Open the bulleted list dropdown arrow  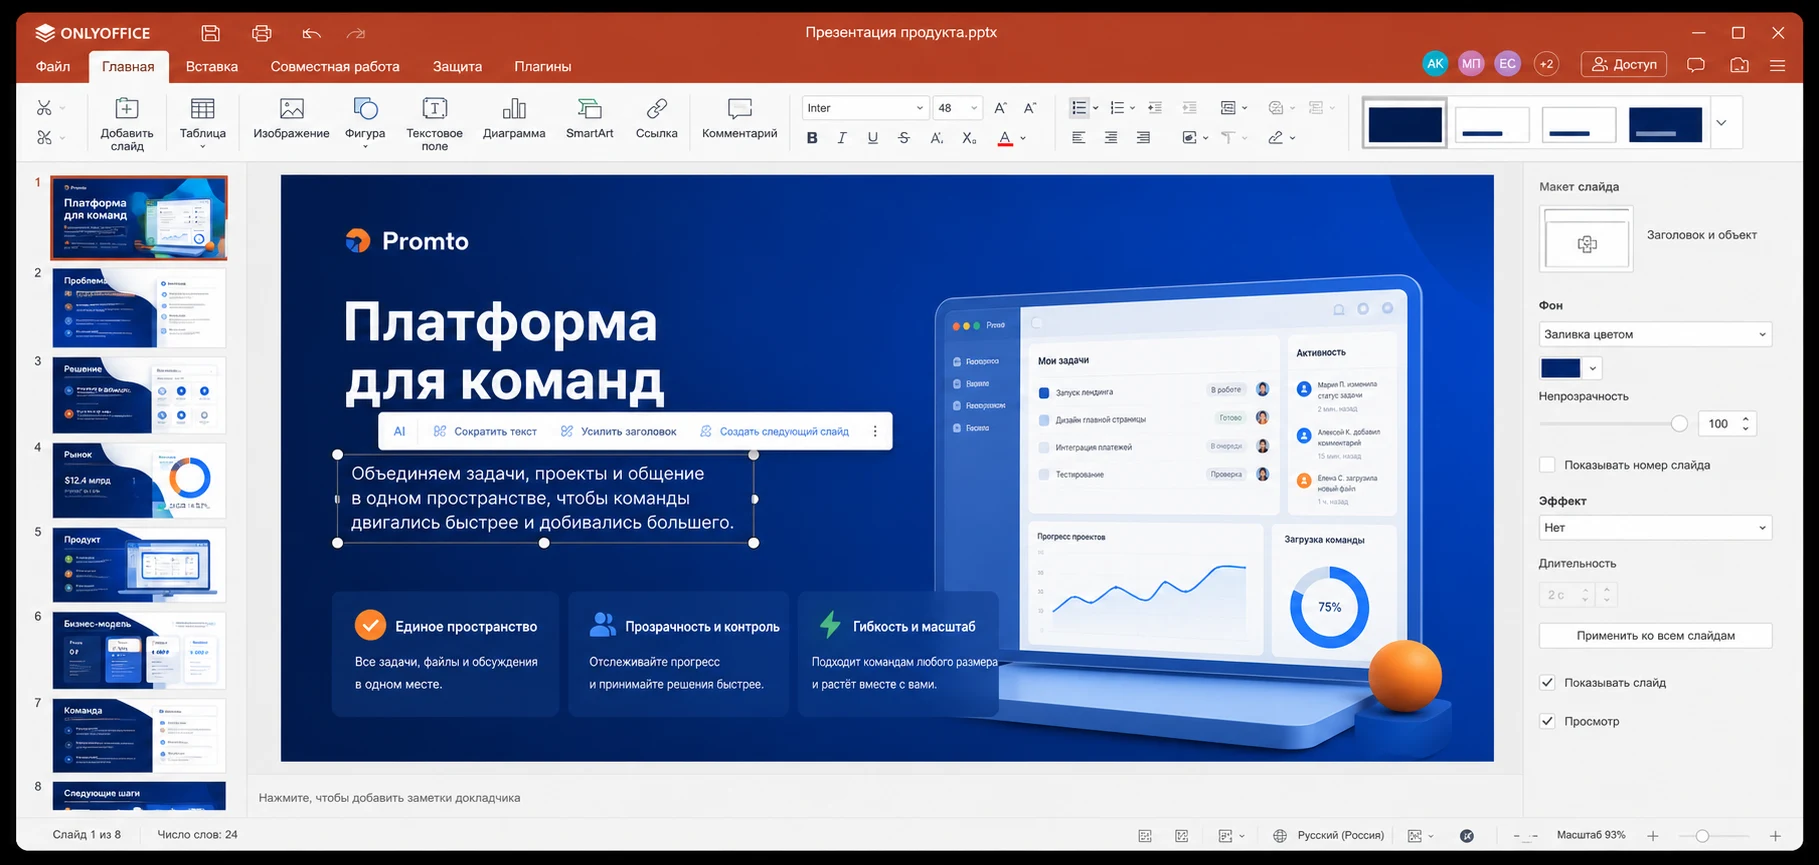(x=1095, y=108)
